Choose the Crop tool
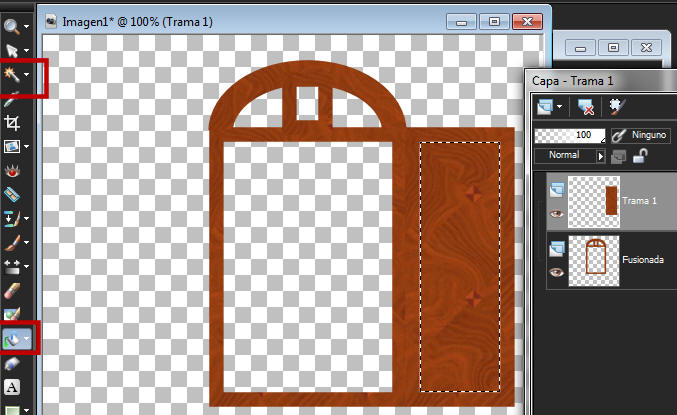677x415 pixels. point(13,123)
